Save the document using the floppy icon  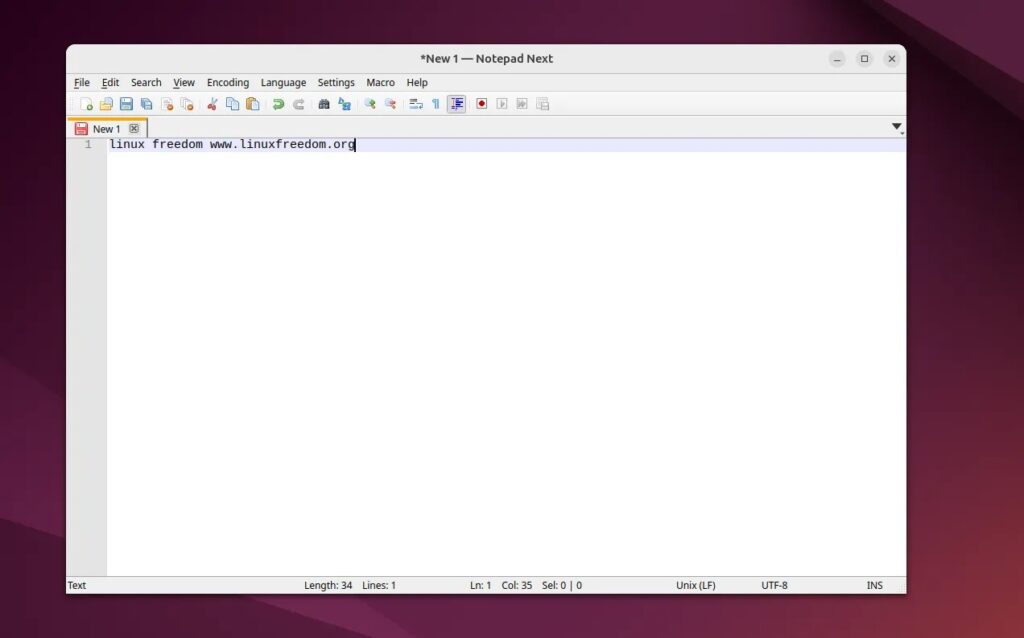coord(126,104)
